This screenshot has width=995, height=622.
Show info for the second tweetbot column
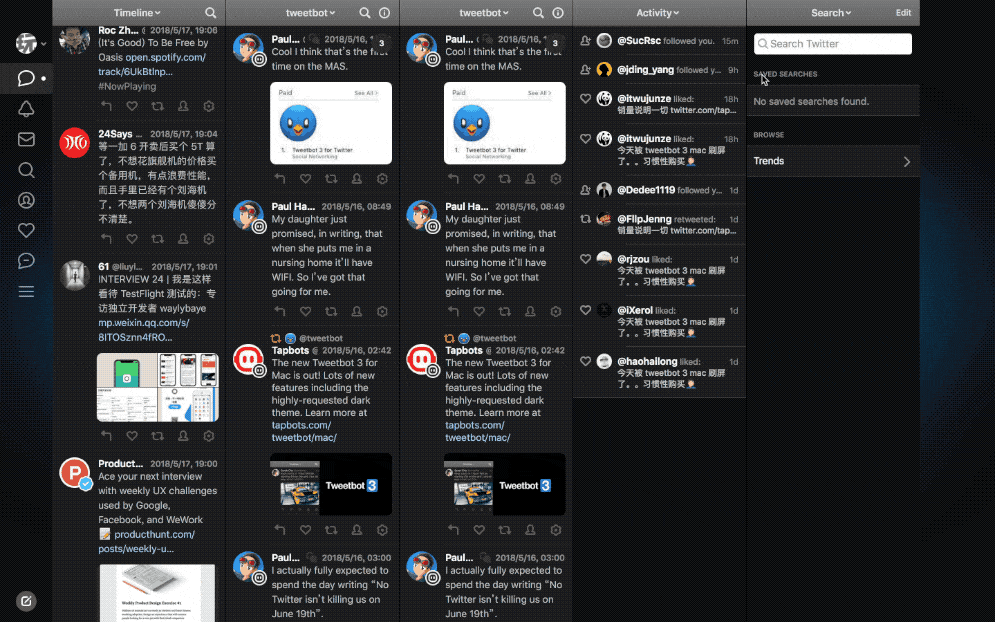point(558,13)
